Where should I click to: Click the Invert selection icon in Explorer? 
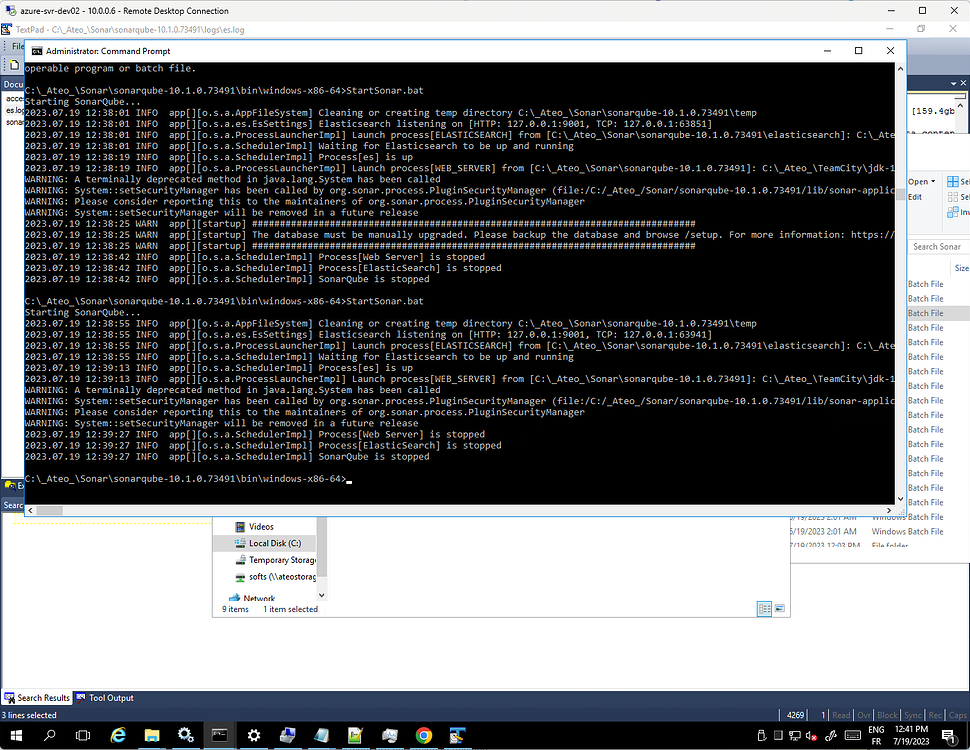tap(951, 211)
